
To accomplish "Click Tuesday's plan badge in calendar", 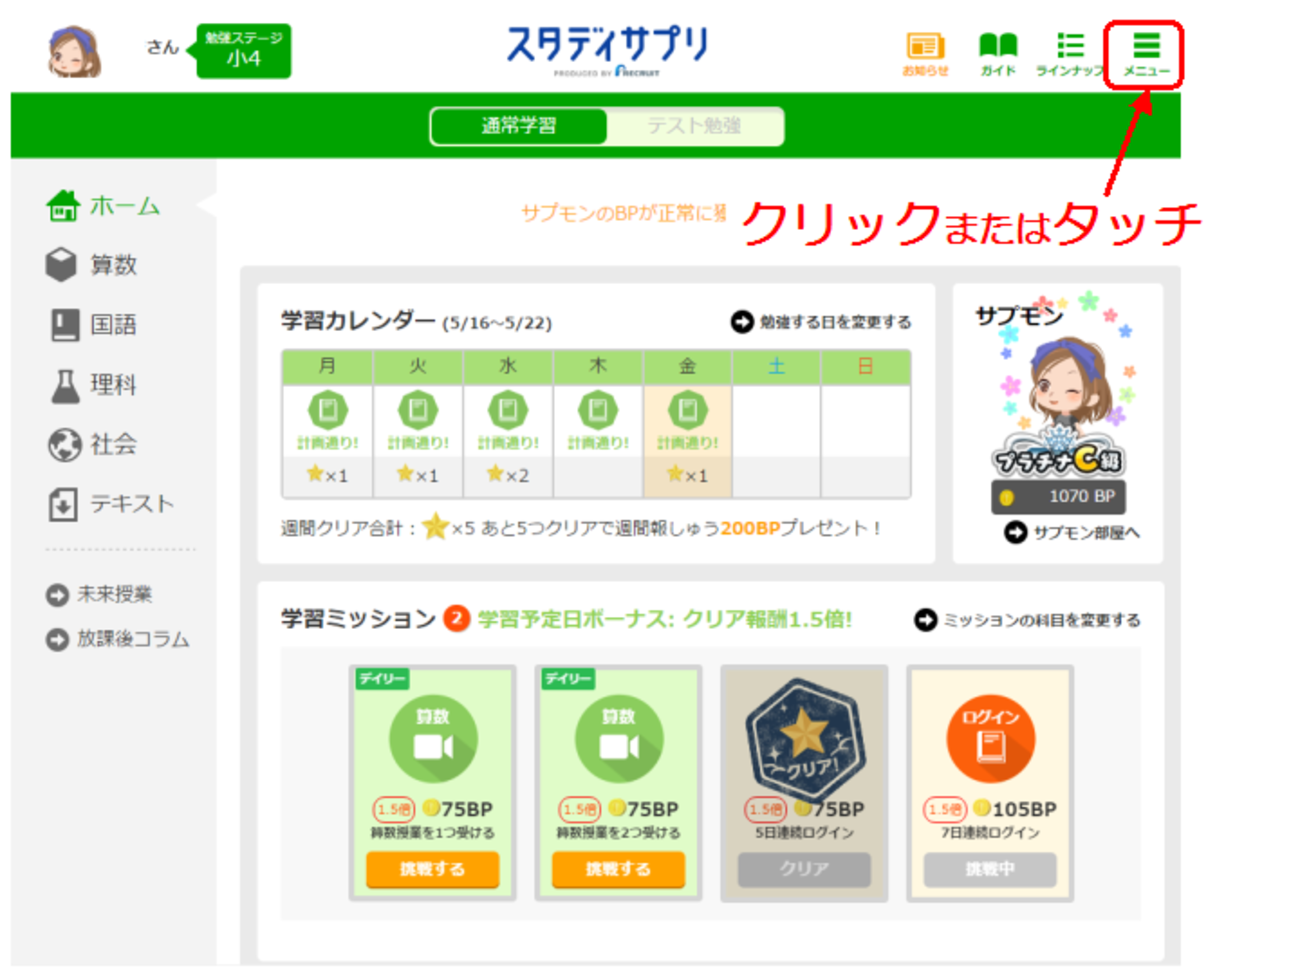I will [417, 409].
